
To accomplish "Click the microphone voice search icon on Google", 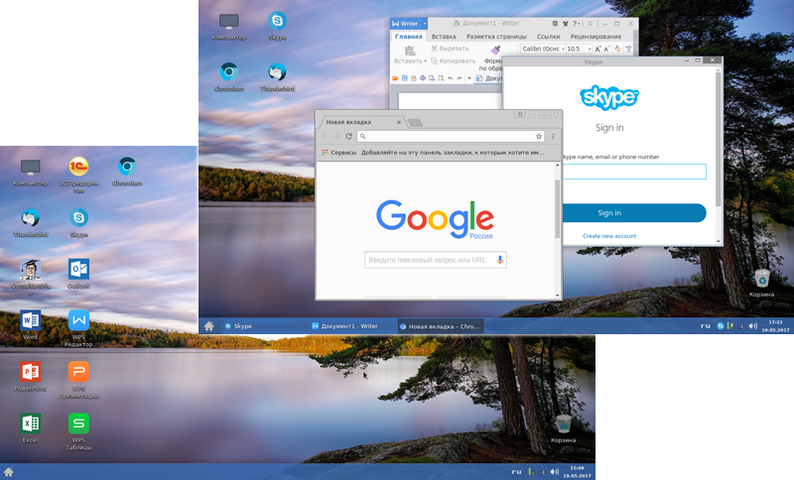I will pyautogui.click(x=500, y=260).
